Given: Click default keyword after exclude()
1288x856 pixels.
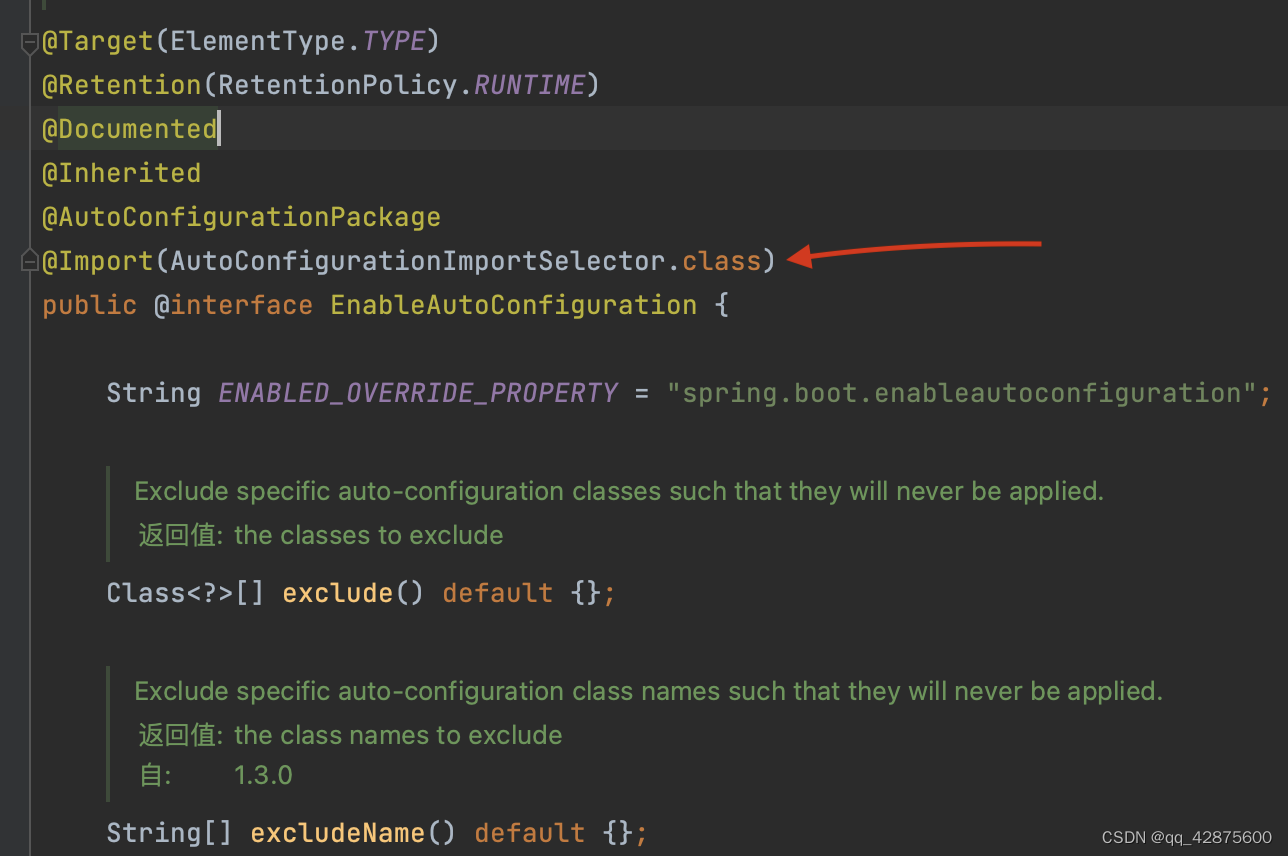Looking at the screenshot, I should (x=498, y=593).
